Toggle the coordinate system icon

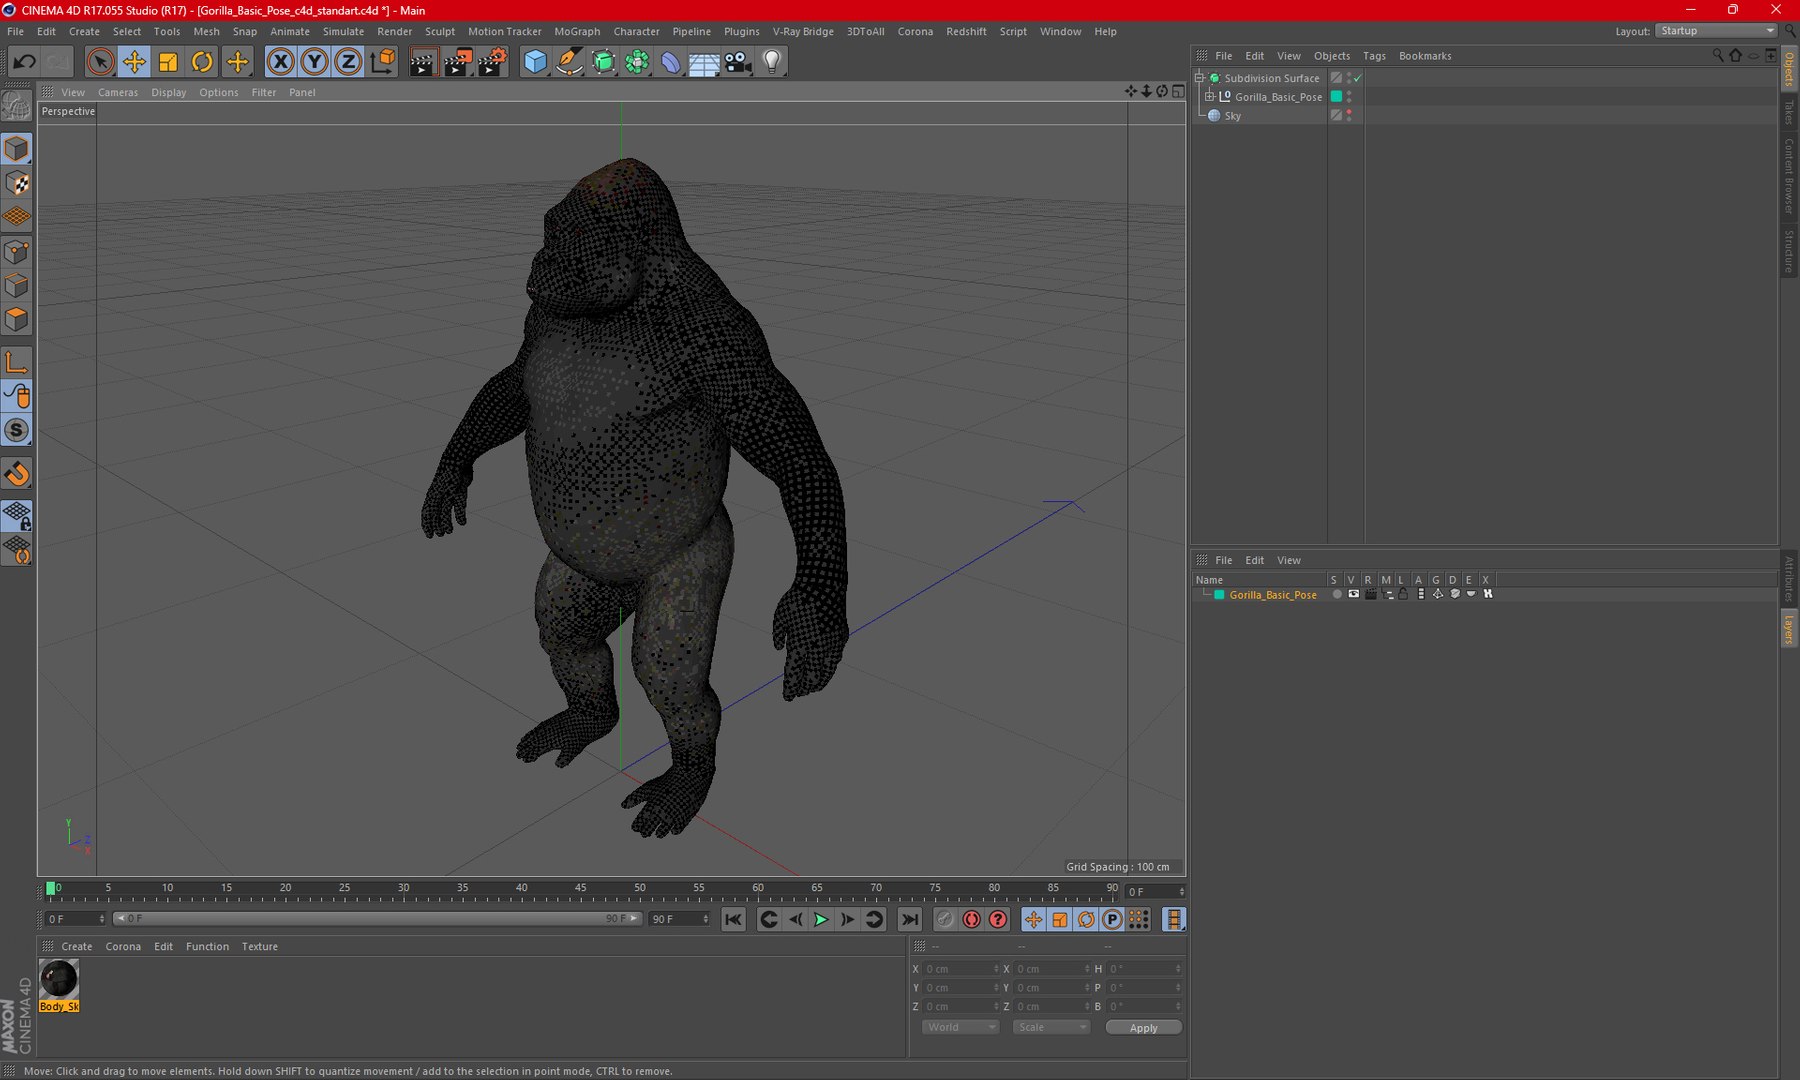pos(382,62)
